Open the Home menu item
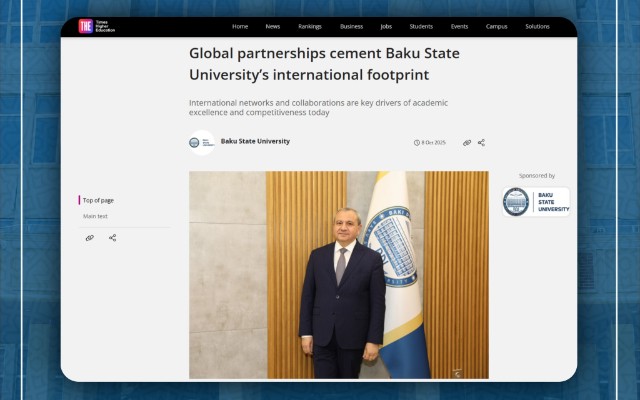640x400 pixels. (x=240, y=27)
